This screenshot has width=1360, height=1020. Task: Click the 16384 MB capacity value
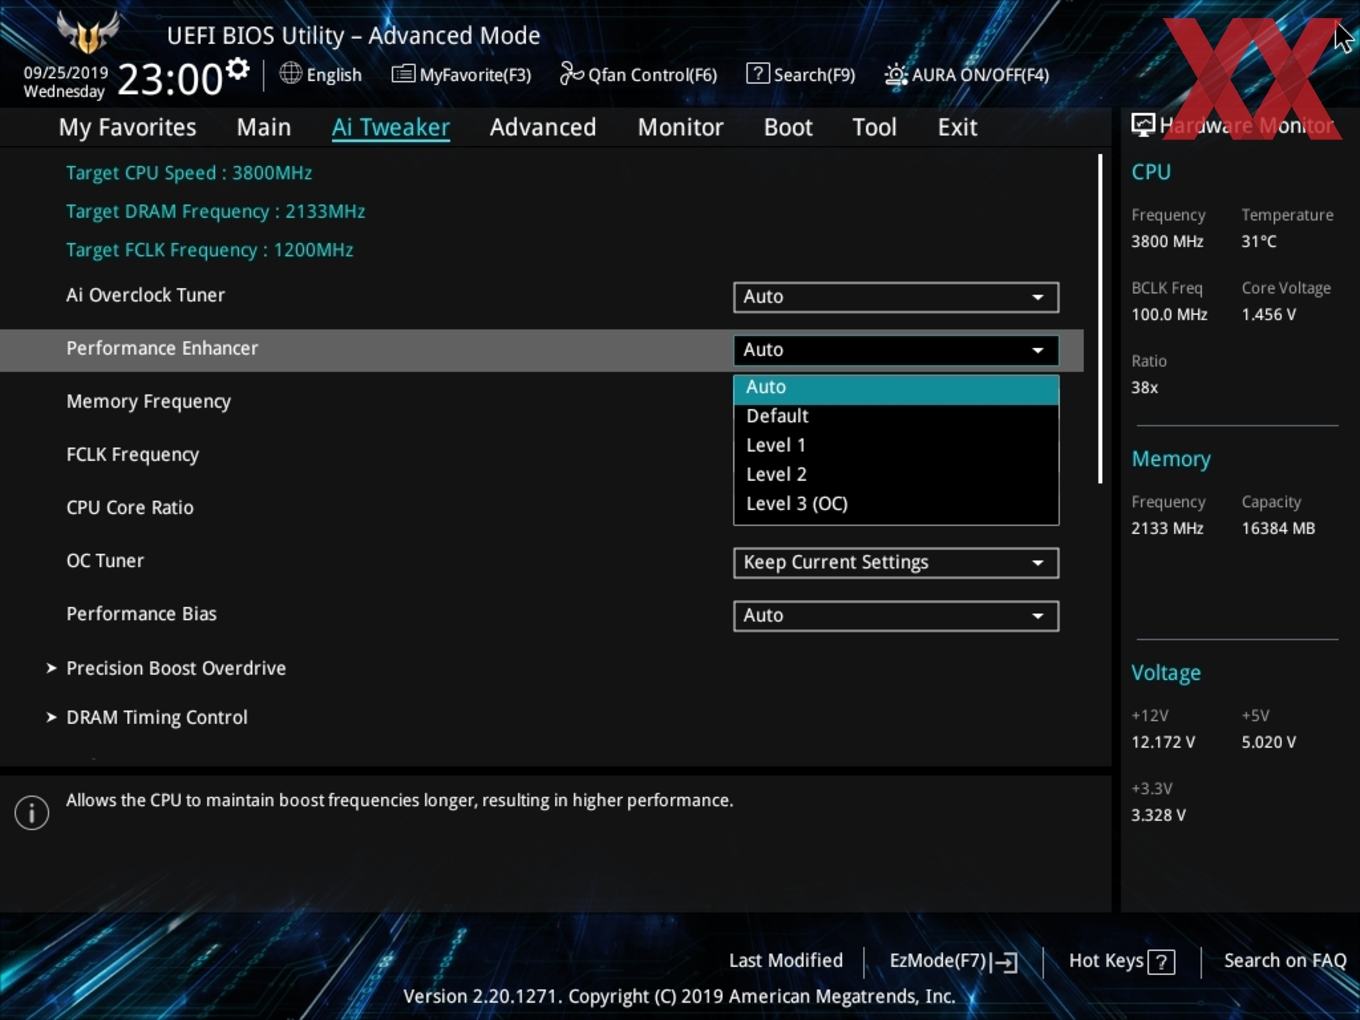pos(1278,528)
